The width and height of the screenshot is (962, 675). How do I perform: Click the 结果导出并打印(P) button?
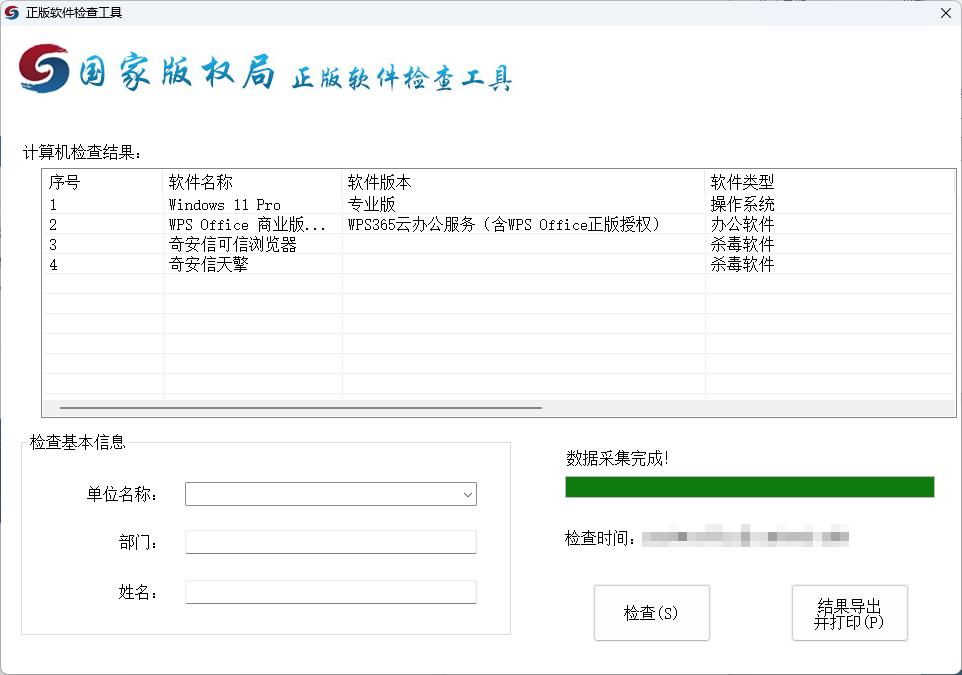click(x=849, y=613)
